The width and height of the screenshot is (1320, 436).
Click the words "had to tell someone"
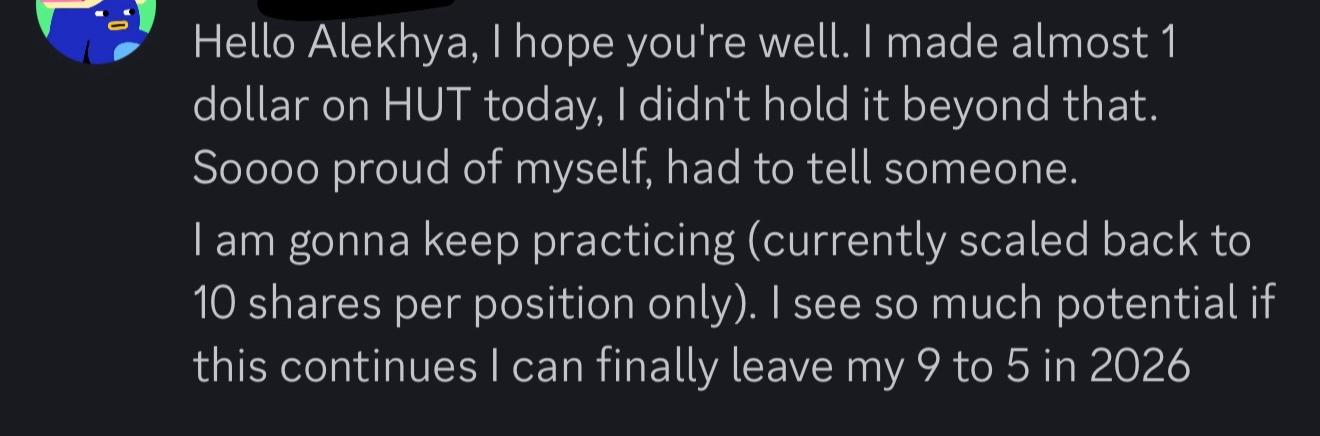(x=872, y=170)
